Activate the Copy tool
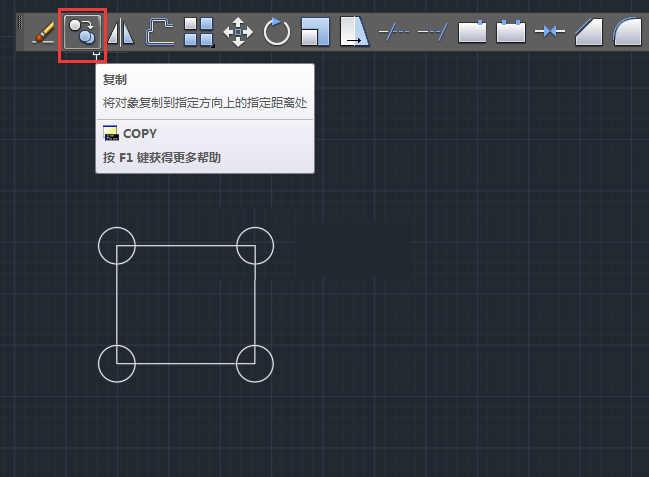The image size is (649, 477). [x=82, y=32]
